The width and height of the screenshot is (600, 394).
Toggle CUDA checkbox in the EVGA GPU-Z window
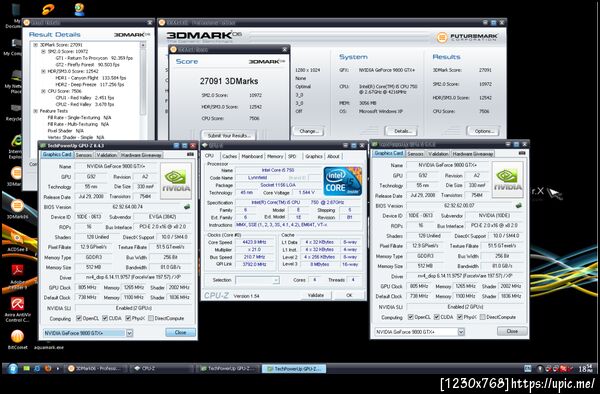click(x=105, y=318)
